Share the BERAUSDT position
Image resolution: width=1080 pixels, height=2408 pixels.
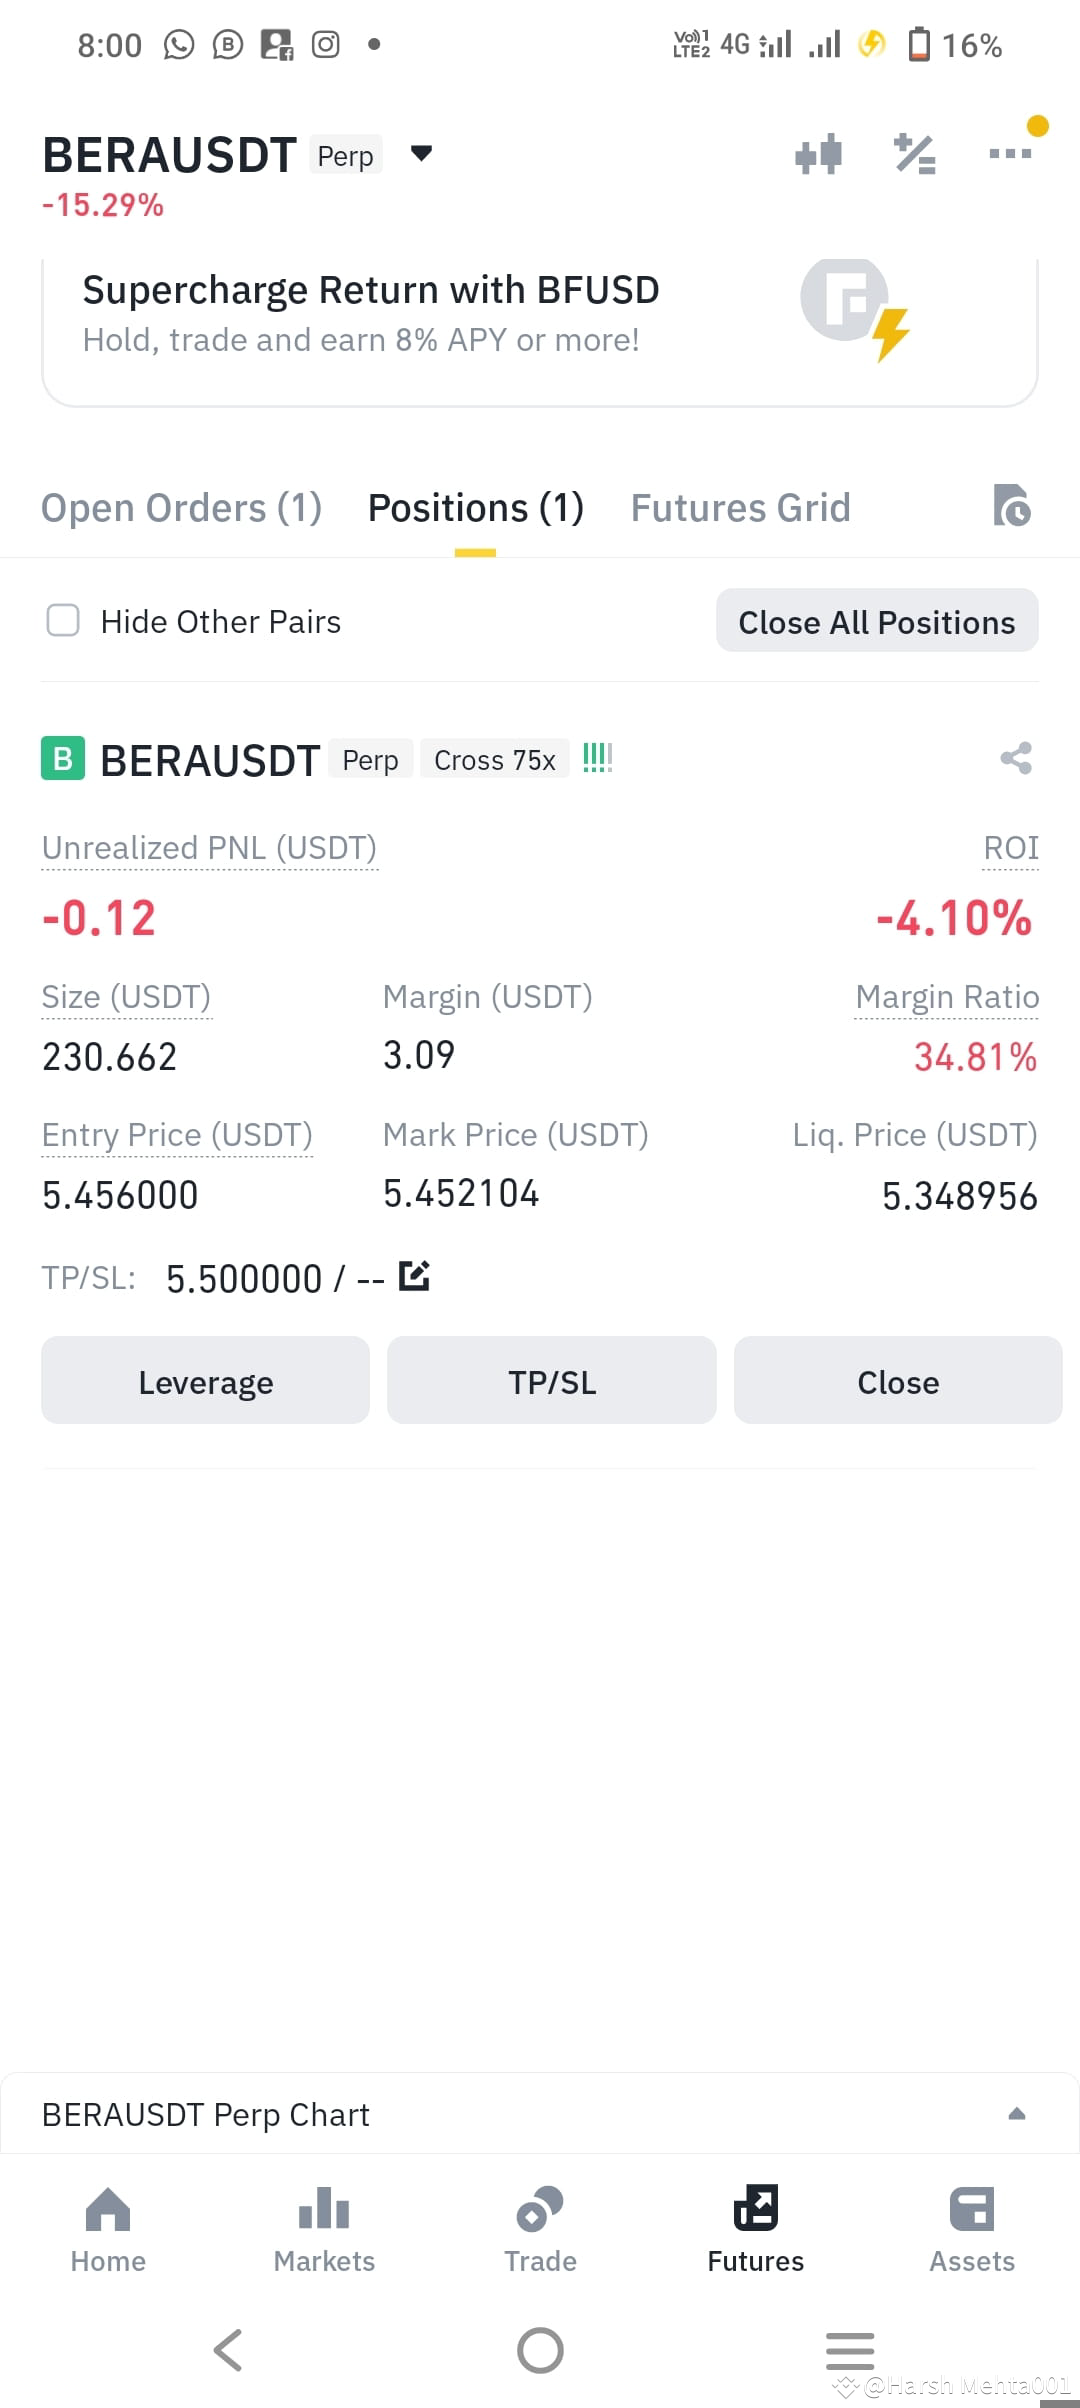point(1016,758)
